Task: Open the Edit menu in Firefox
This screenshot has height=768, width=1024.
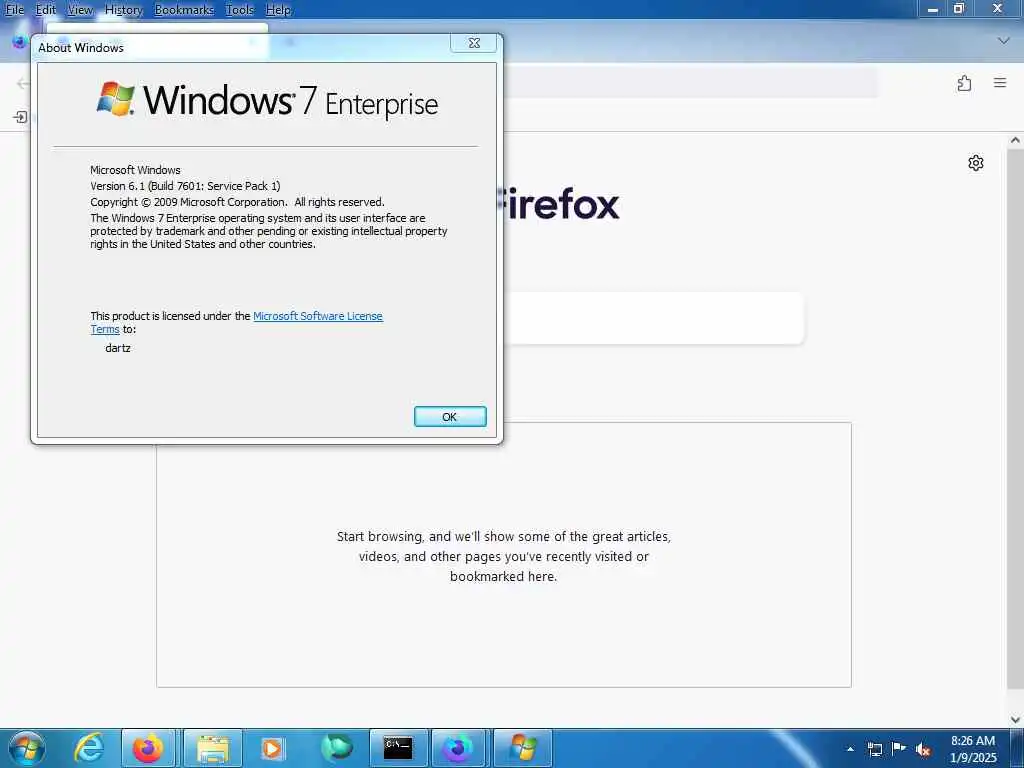Action: tap(46, 10)
